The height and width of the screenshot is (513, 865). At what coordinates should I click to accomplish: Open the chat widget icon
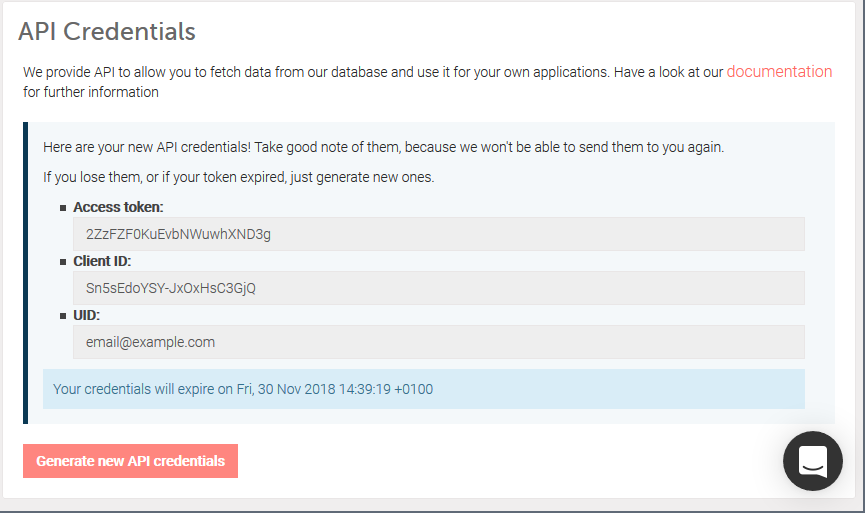[x=813, y=461]
